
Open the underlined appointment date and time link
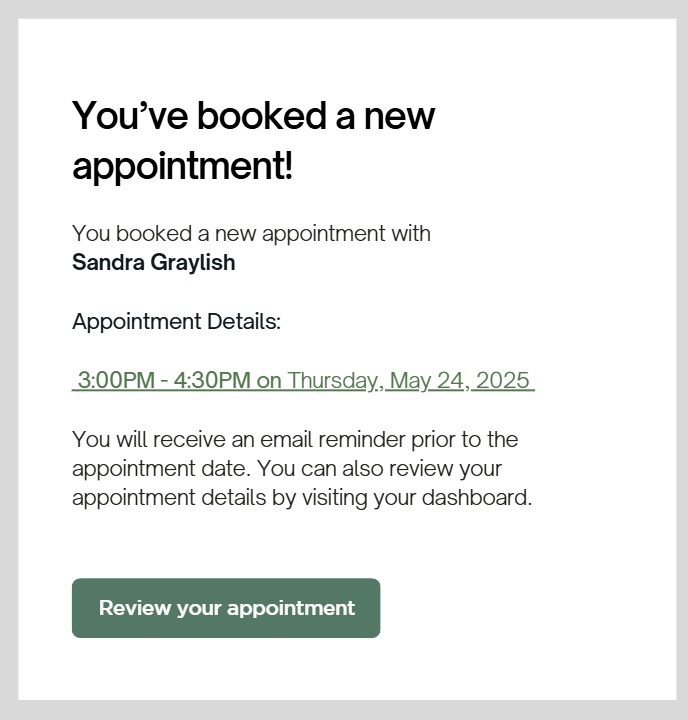pyautogui.click(x=303, y=381)
